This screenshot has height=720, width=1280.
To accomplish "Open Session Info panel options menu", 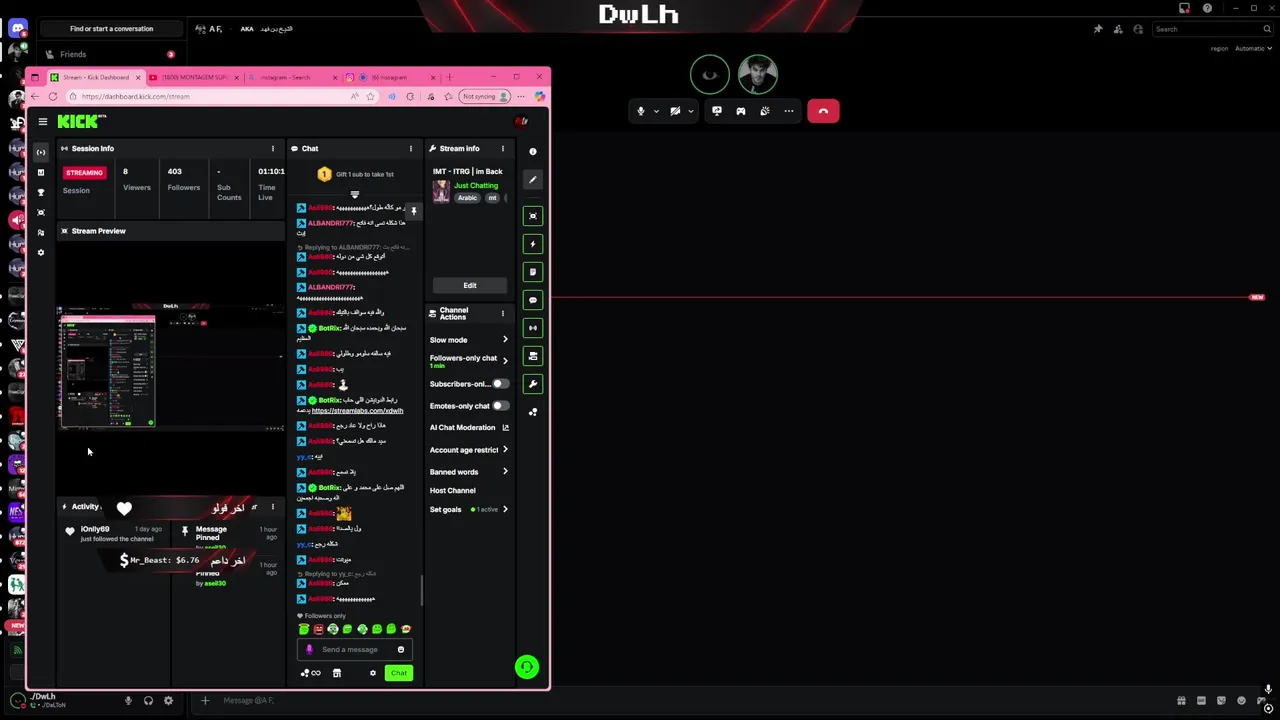I will coord(272,148).
